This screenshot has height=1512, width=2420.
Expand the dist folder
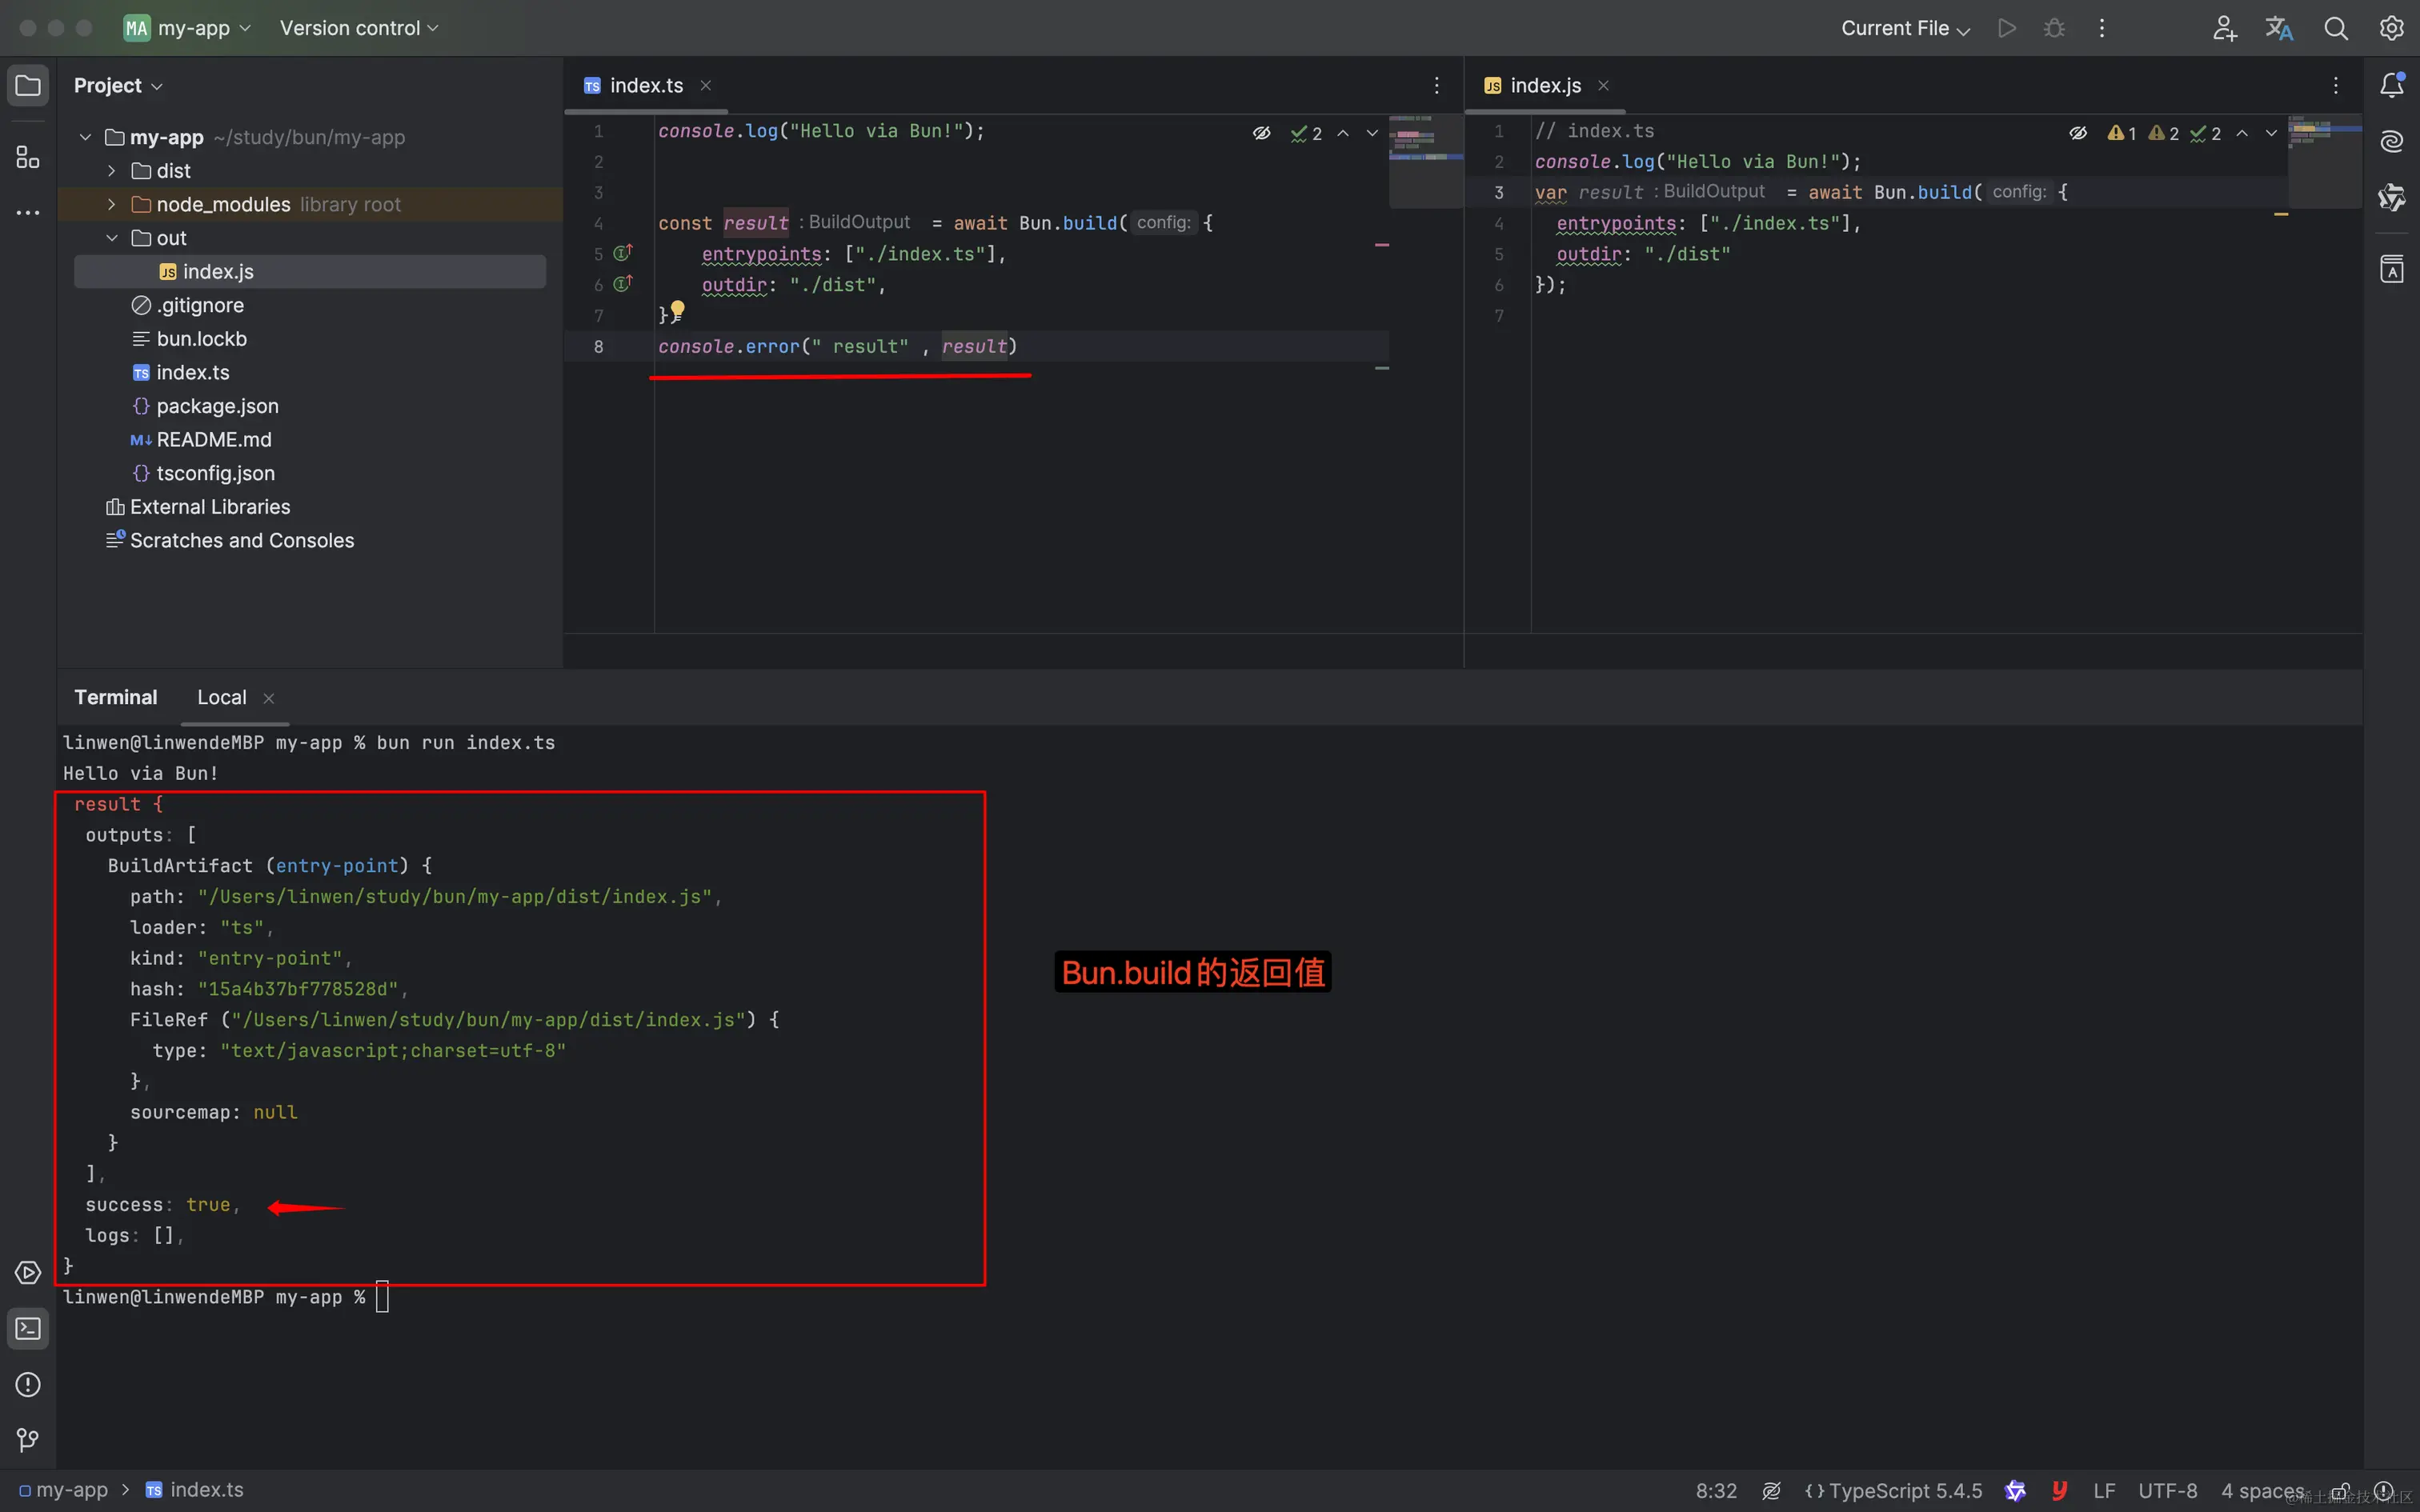pyautogui.click(x=111, y=171)
